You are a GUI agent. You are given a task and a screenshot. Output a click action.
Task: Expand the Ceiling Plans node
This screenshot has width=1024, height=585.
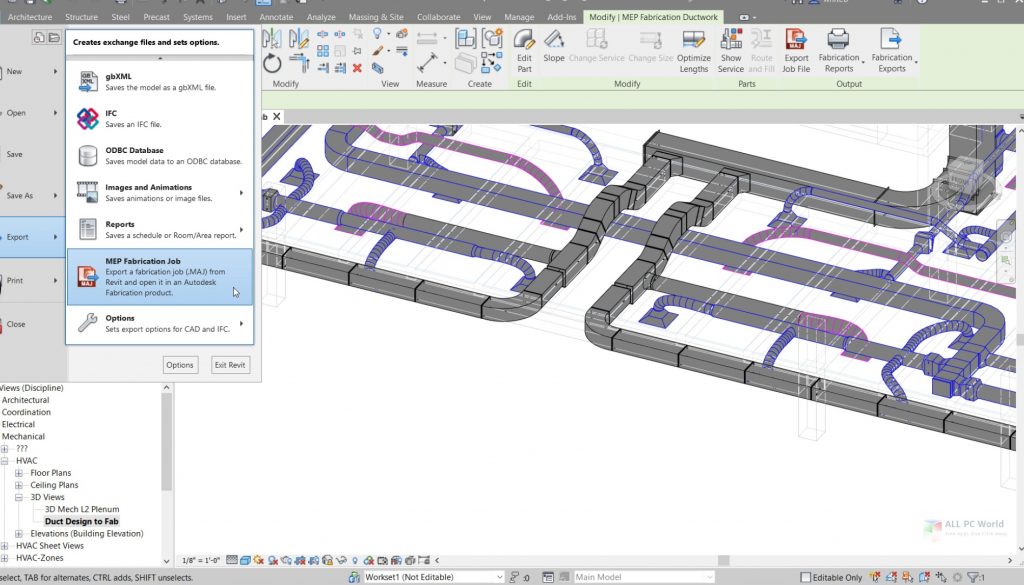[19, 485]
